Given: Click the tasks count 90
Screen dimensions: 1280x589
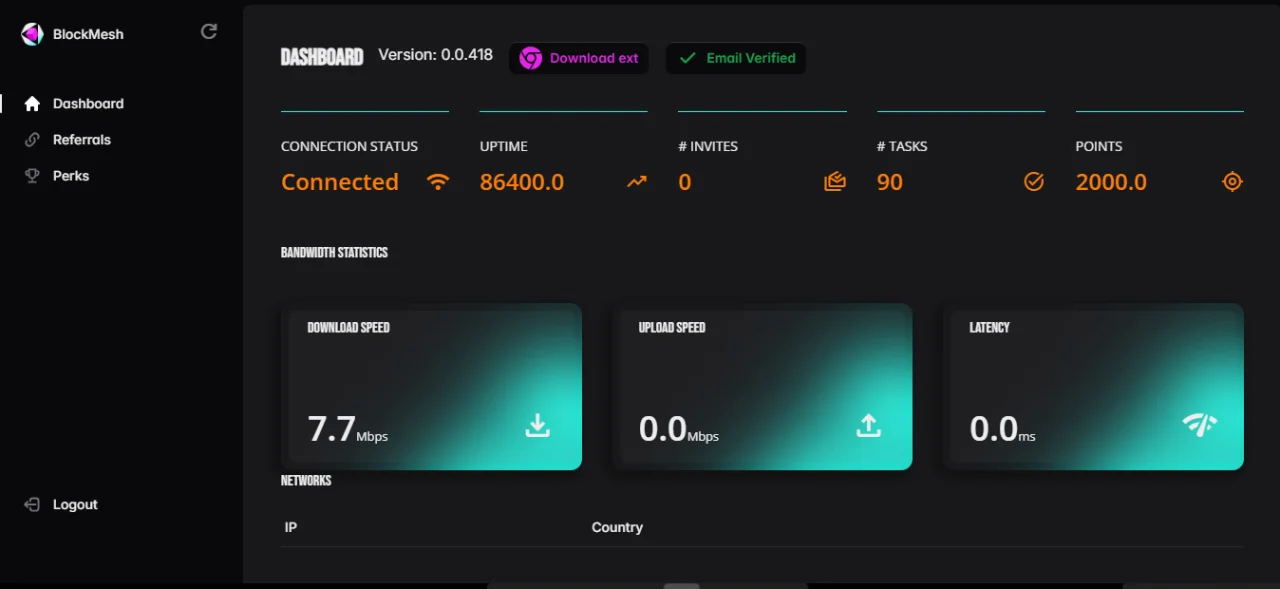Looking at the screenshot, I should [x=890, y=182].
